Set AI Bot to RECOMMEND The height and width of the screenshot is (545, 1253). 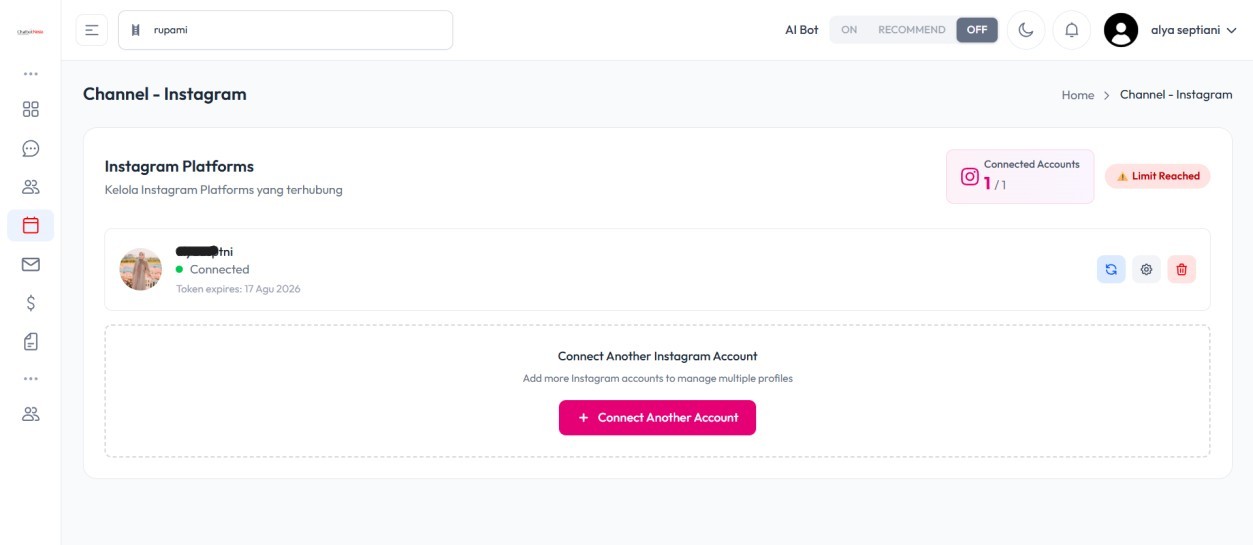[x=911, y=30]
